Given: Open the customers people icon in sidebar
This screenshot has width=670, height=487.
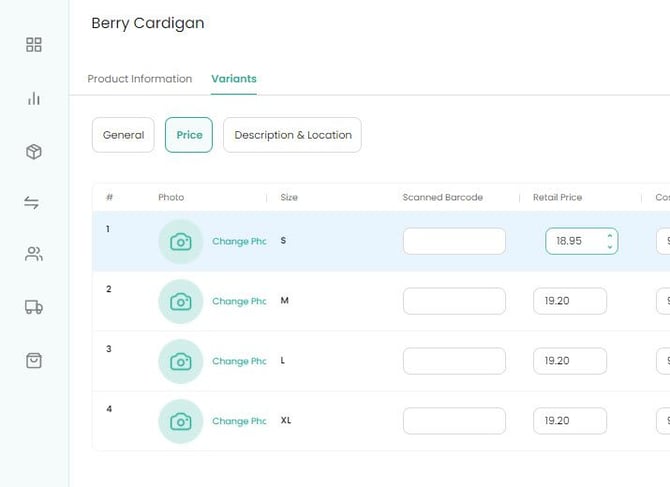Looking at the screenshot, I should [x=34, y=255].
